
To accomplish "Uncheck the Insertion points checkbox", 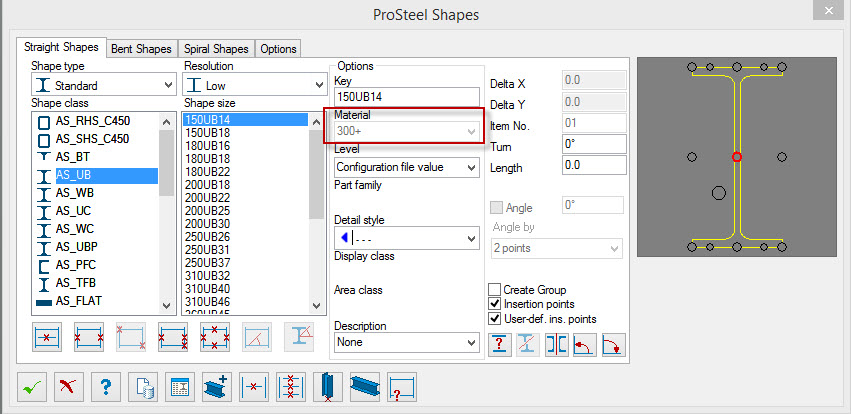I will [x=494, y=304].
